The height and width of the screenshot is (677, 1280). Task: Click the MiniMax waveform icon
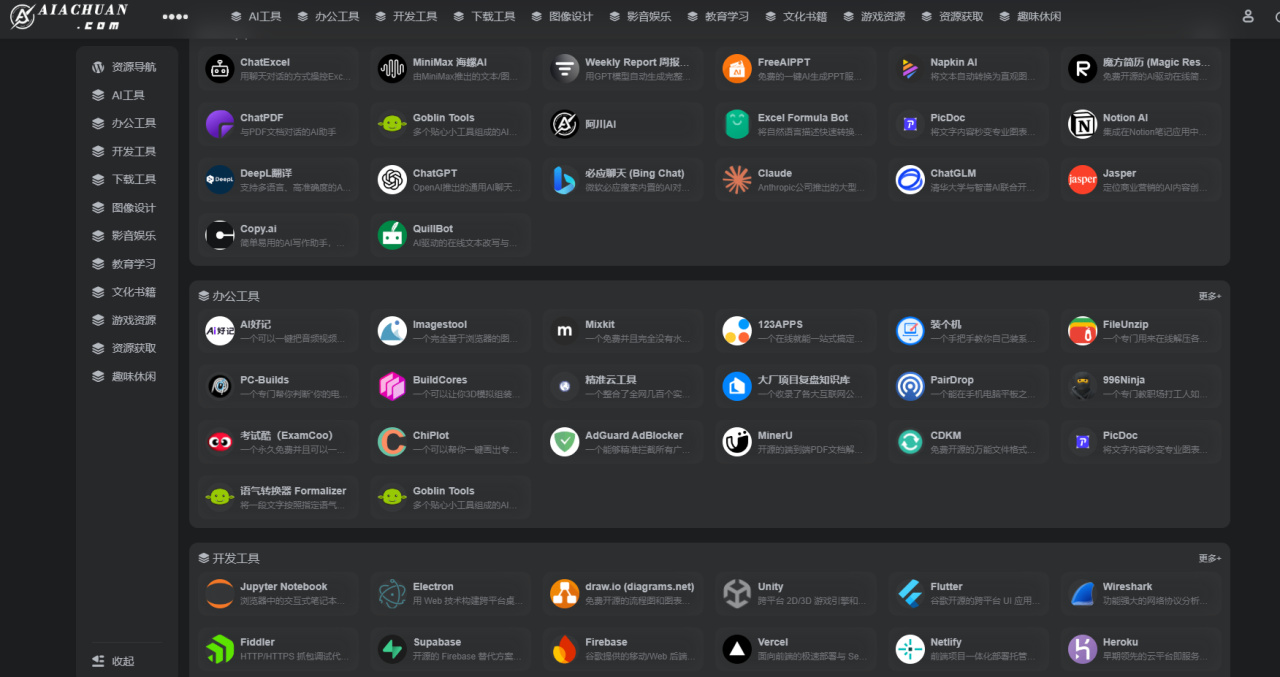pyautogui.click(x=392, y=68)
